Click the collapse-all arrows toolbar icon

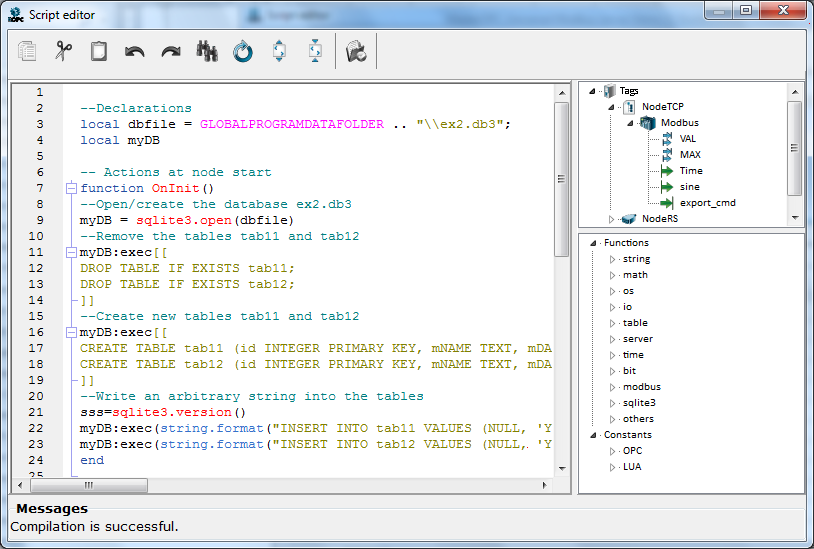pos(315,51)
